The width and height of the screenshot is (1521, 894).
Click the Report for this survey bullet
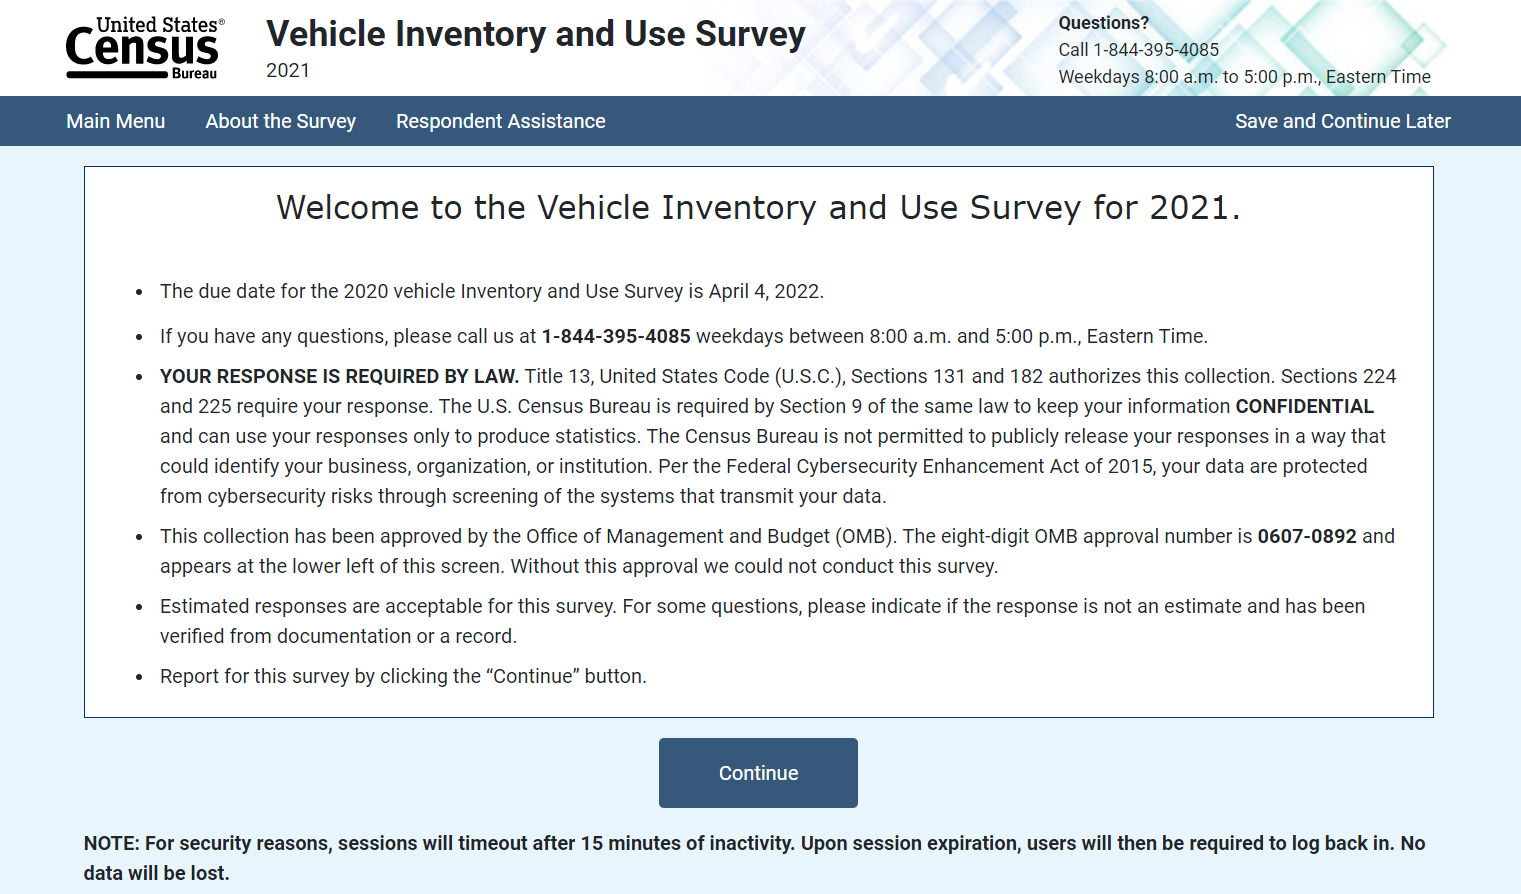pos(403,676)
